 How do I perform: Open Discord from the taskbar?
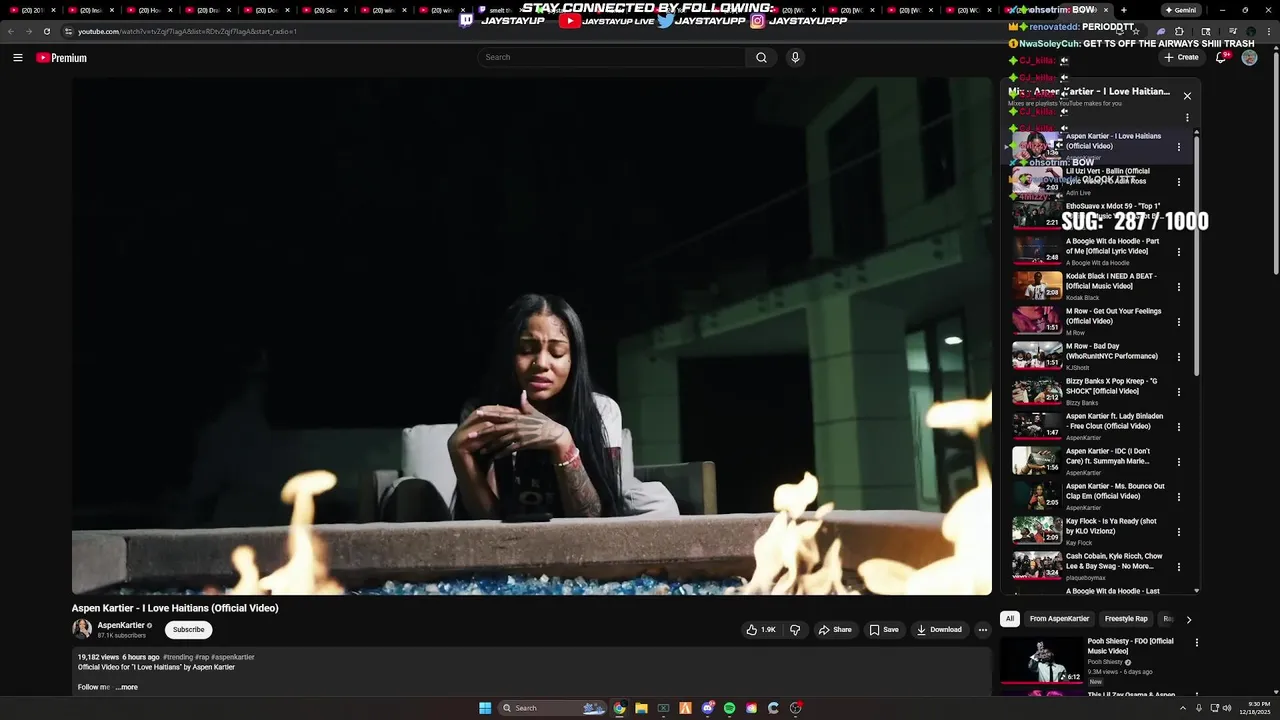pyautogui.click(x=707, y=708)
